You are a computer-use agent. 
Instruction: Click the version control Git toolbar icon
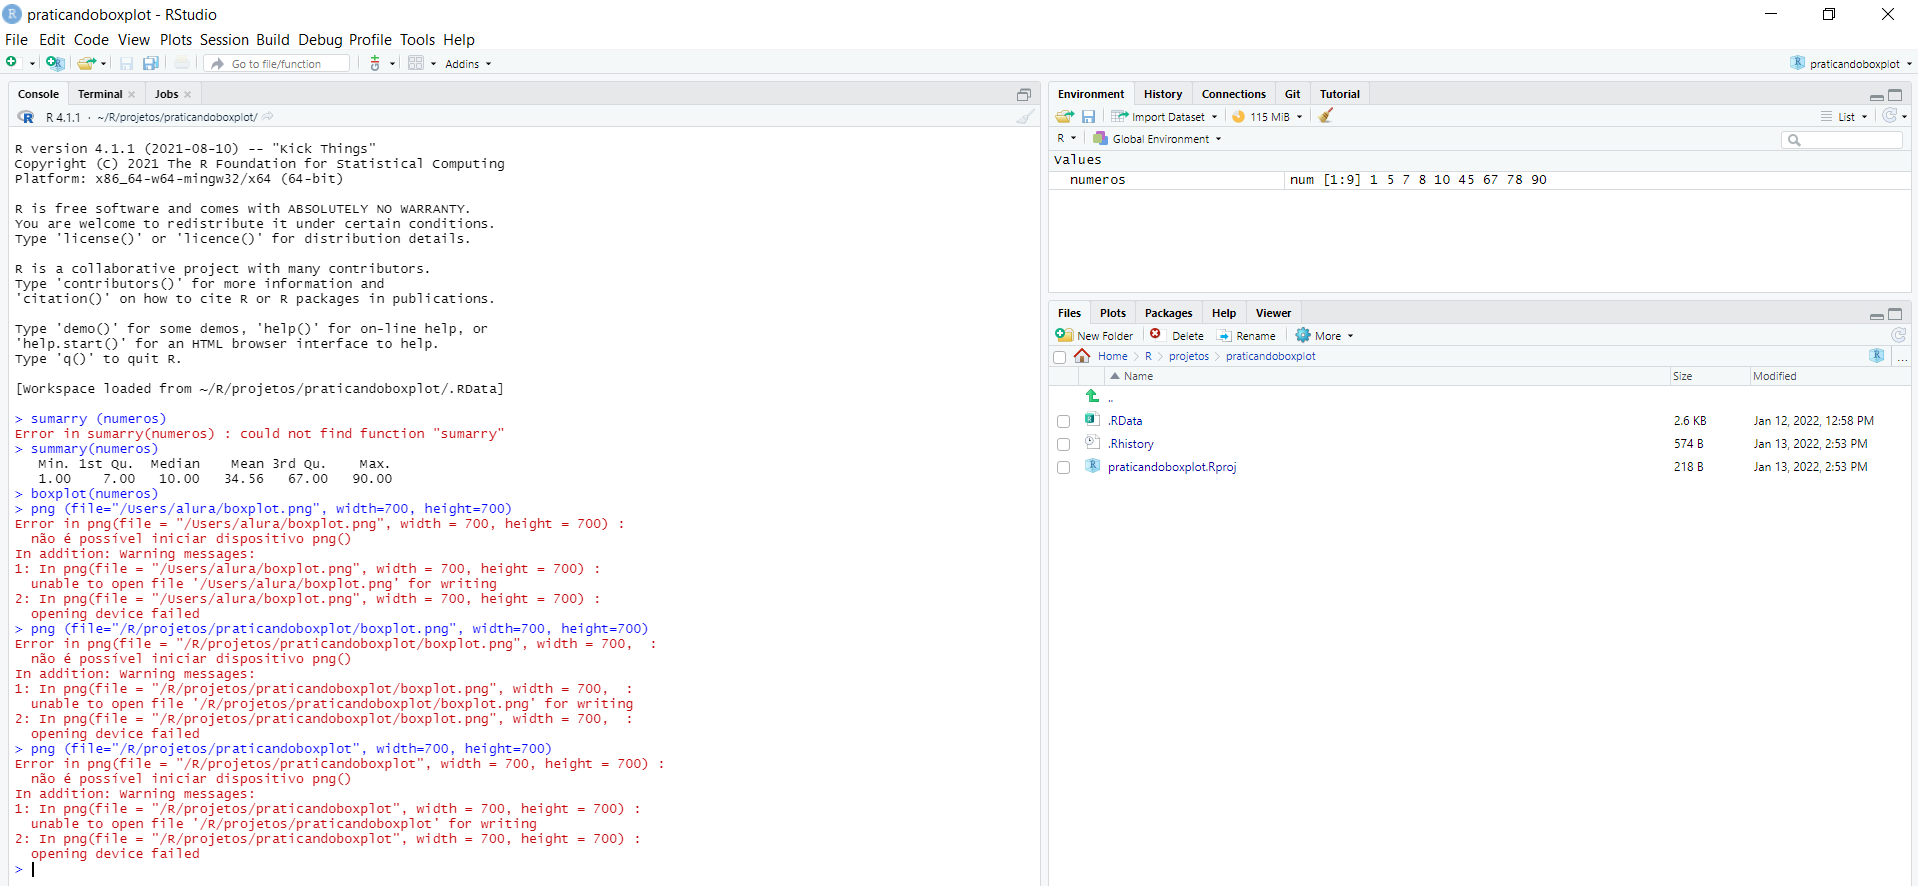pyautogui.click(x=375, y=63)
